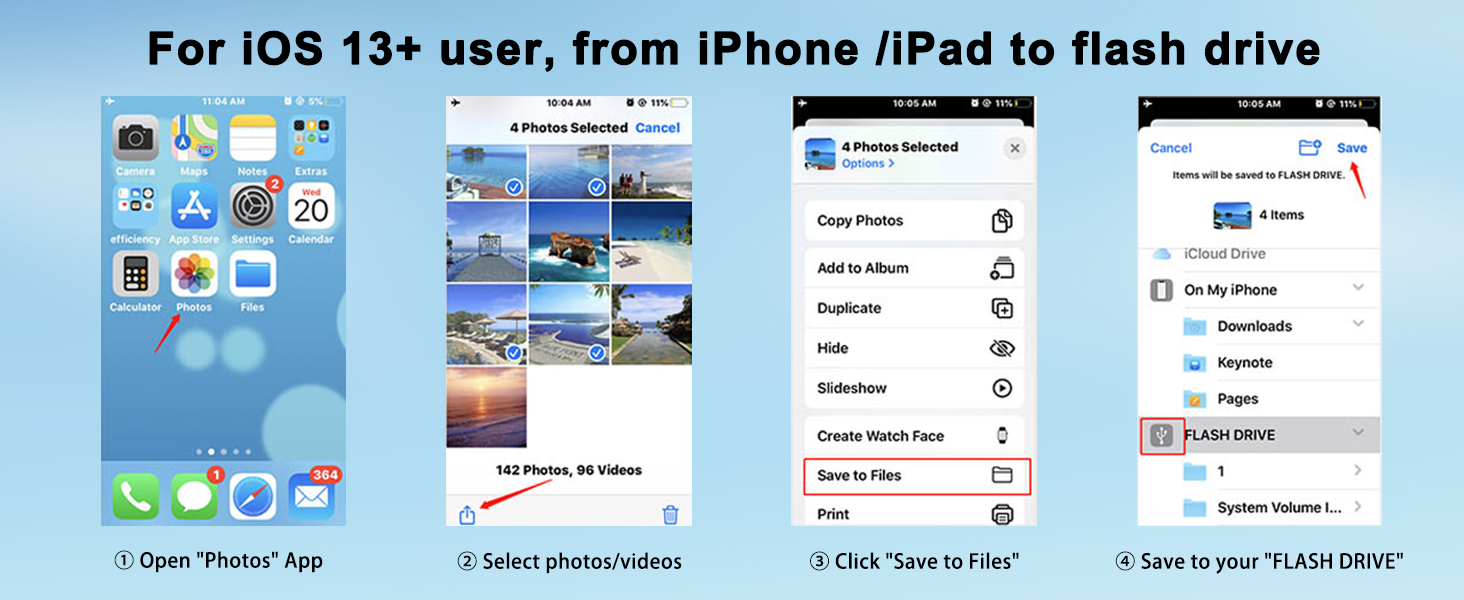Launch the Calculator app
Image resolution: width=1464 pixels, height=600 pixels.
pyautogui.click(x=136, y=274)
